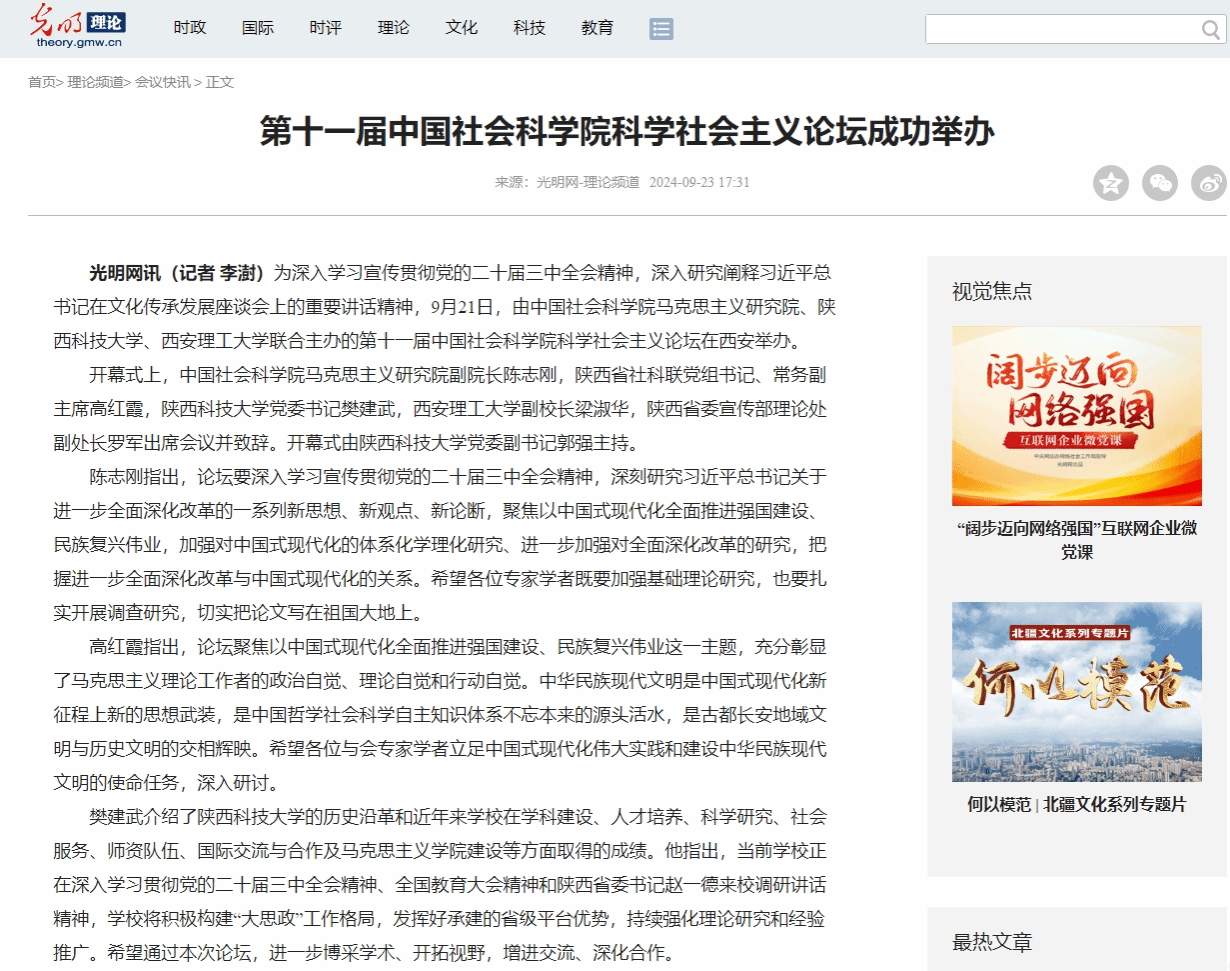The image size is (1230, 971).
Task: Go to 理论频道 breadcrumb link
Action: pos(95,82)
